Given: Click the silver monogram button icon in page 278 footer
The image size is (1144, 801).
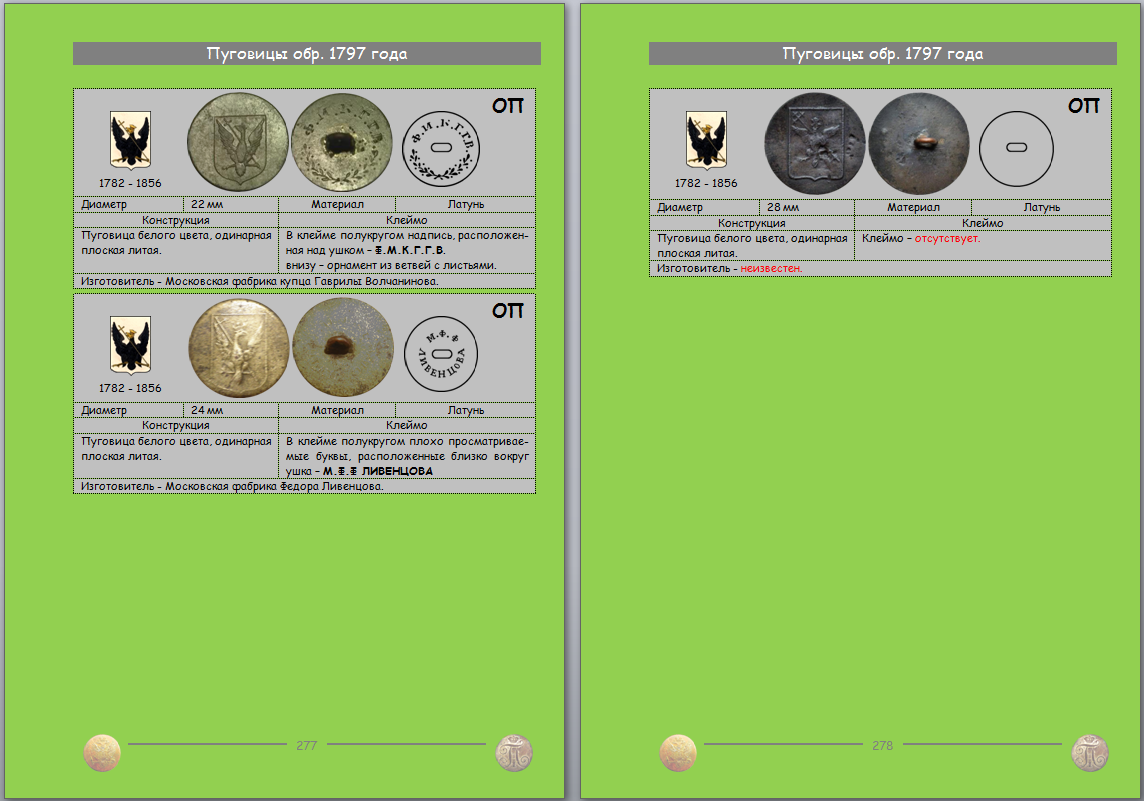Looking at the screenshot, I should 1090,752.
